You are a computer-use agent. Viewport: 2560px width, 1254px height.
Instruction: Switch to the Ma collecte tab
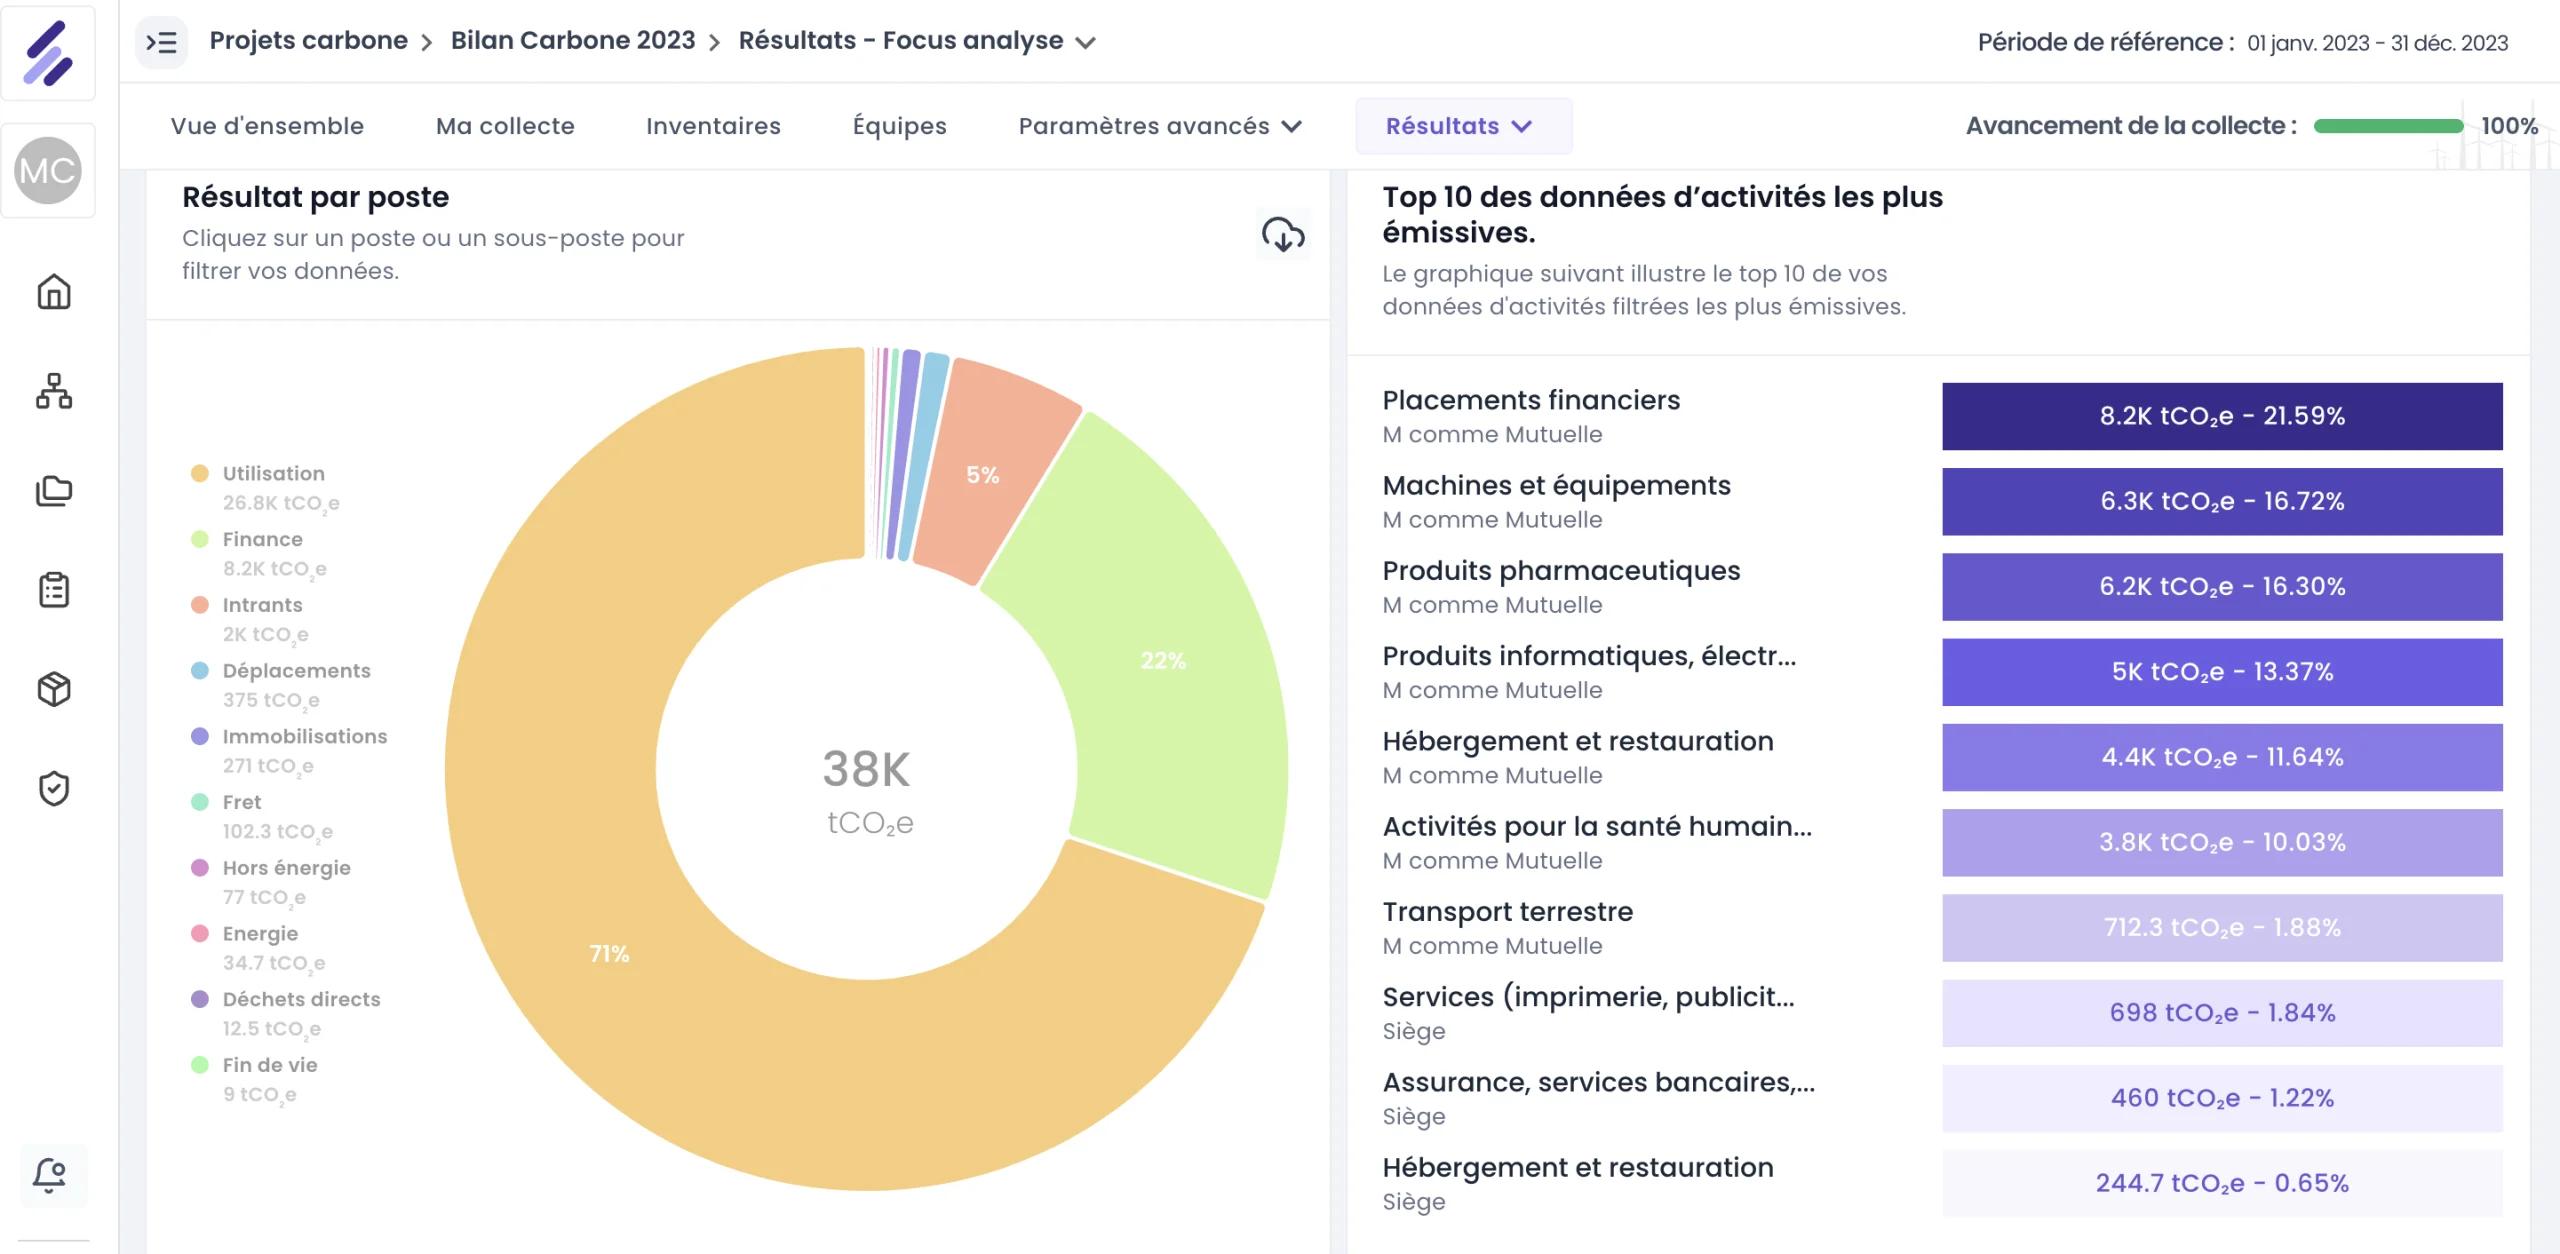click(x=505, y=126)
